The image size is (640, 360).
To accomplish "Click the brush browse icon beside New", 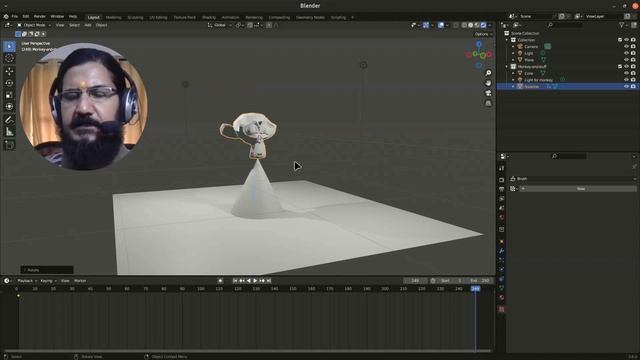I will tap(513, 189).
